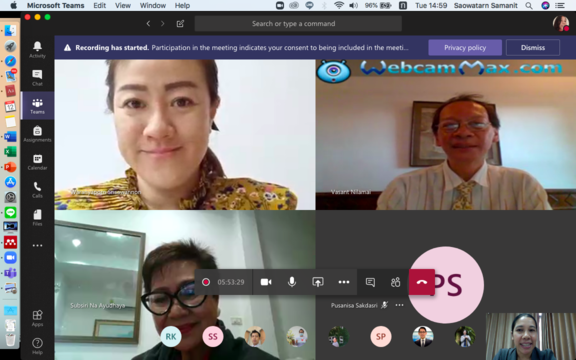The image size is (576, 360).
Task: Open Assignments in Teams sidebar
Action: coord(37,134)
